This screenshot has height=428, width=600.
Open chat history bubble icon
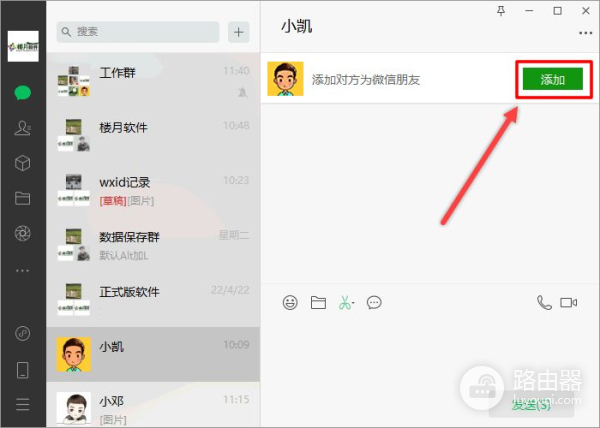[x=374, y=303]
